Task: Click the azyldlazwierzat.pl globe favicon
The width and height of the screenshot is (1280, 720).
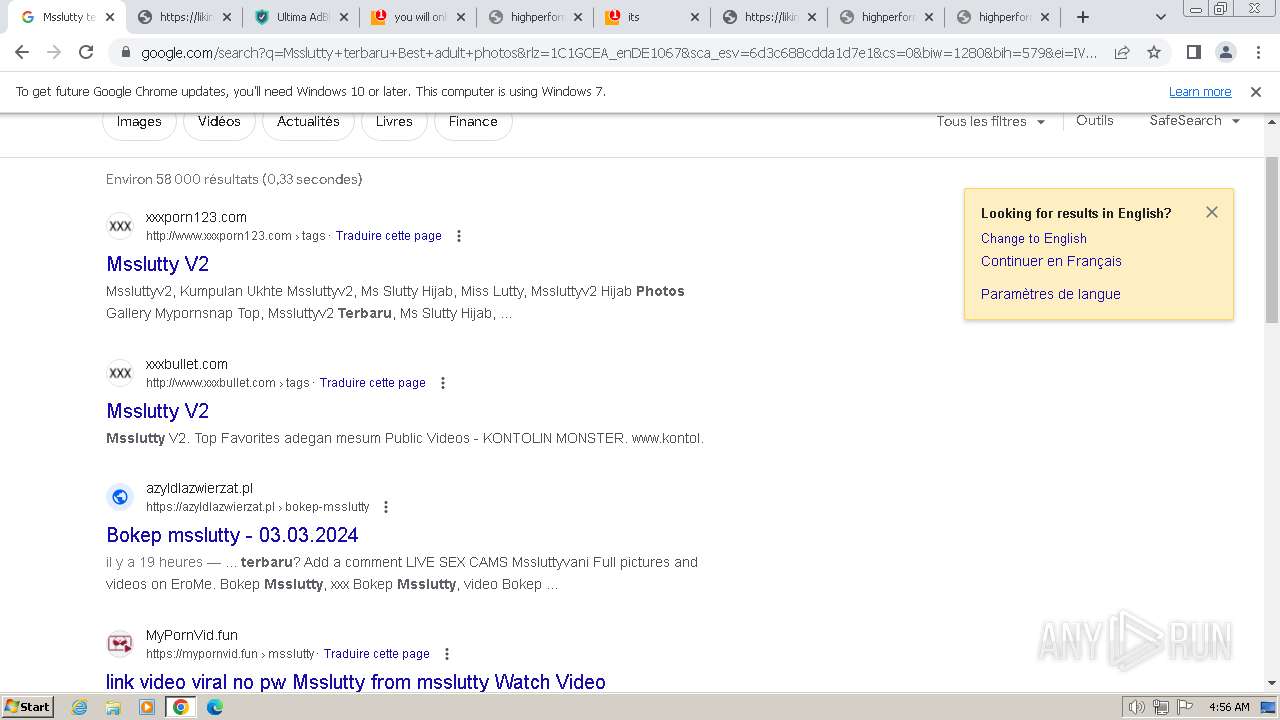Action: [120, 497]
